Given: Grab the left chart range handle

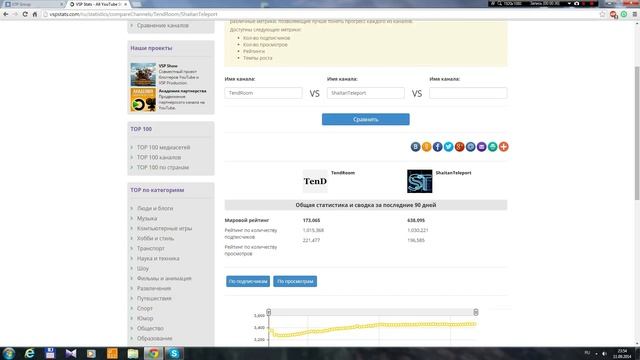Looking at the screenshot, I should 269,312.
